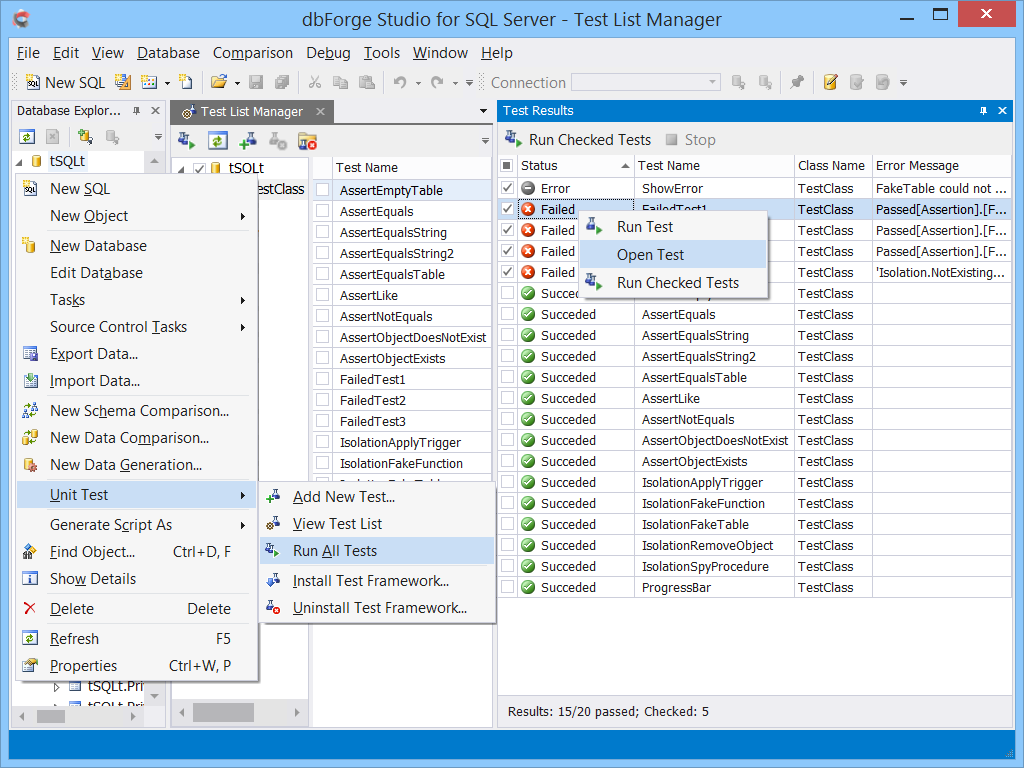Click Database Explorer horizontal scrollbar thumb
1024x768 pixels.
51,716
